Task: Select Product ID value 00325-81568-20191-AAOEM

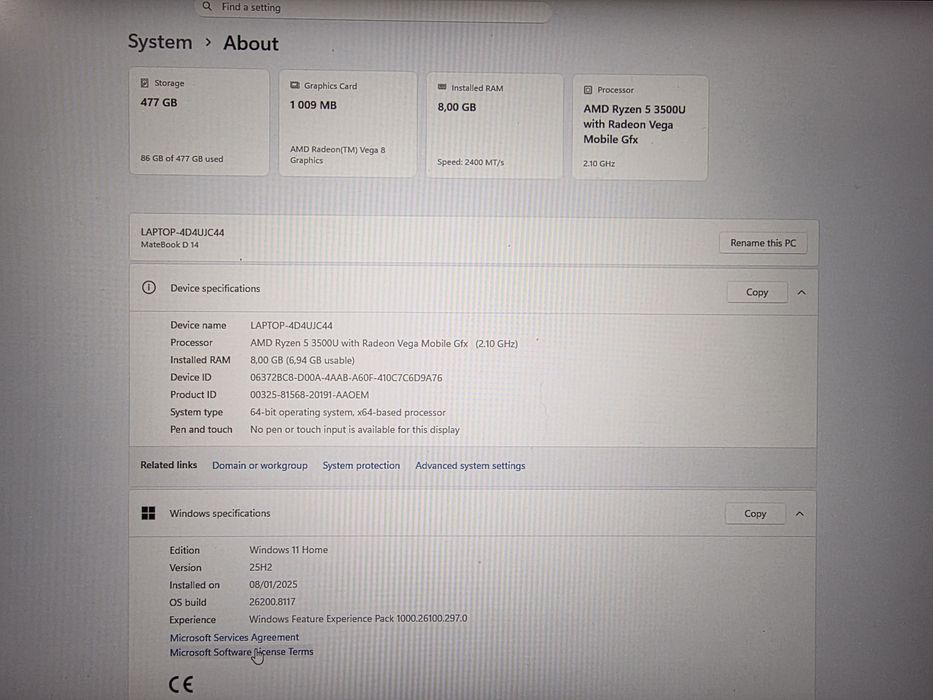Action: pyautogui.click(x=309, y=395)
